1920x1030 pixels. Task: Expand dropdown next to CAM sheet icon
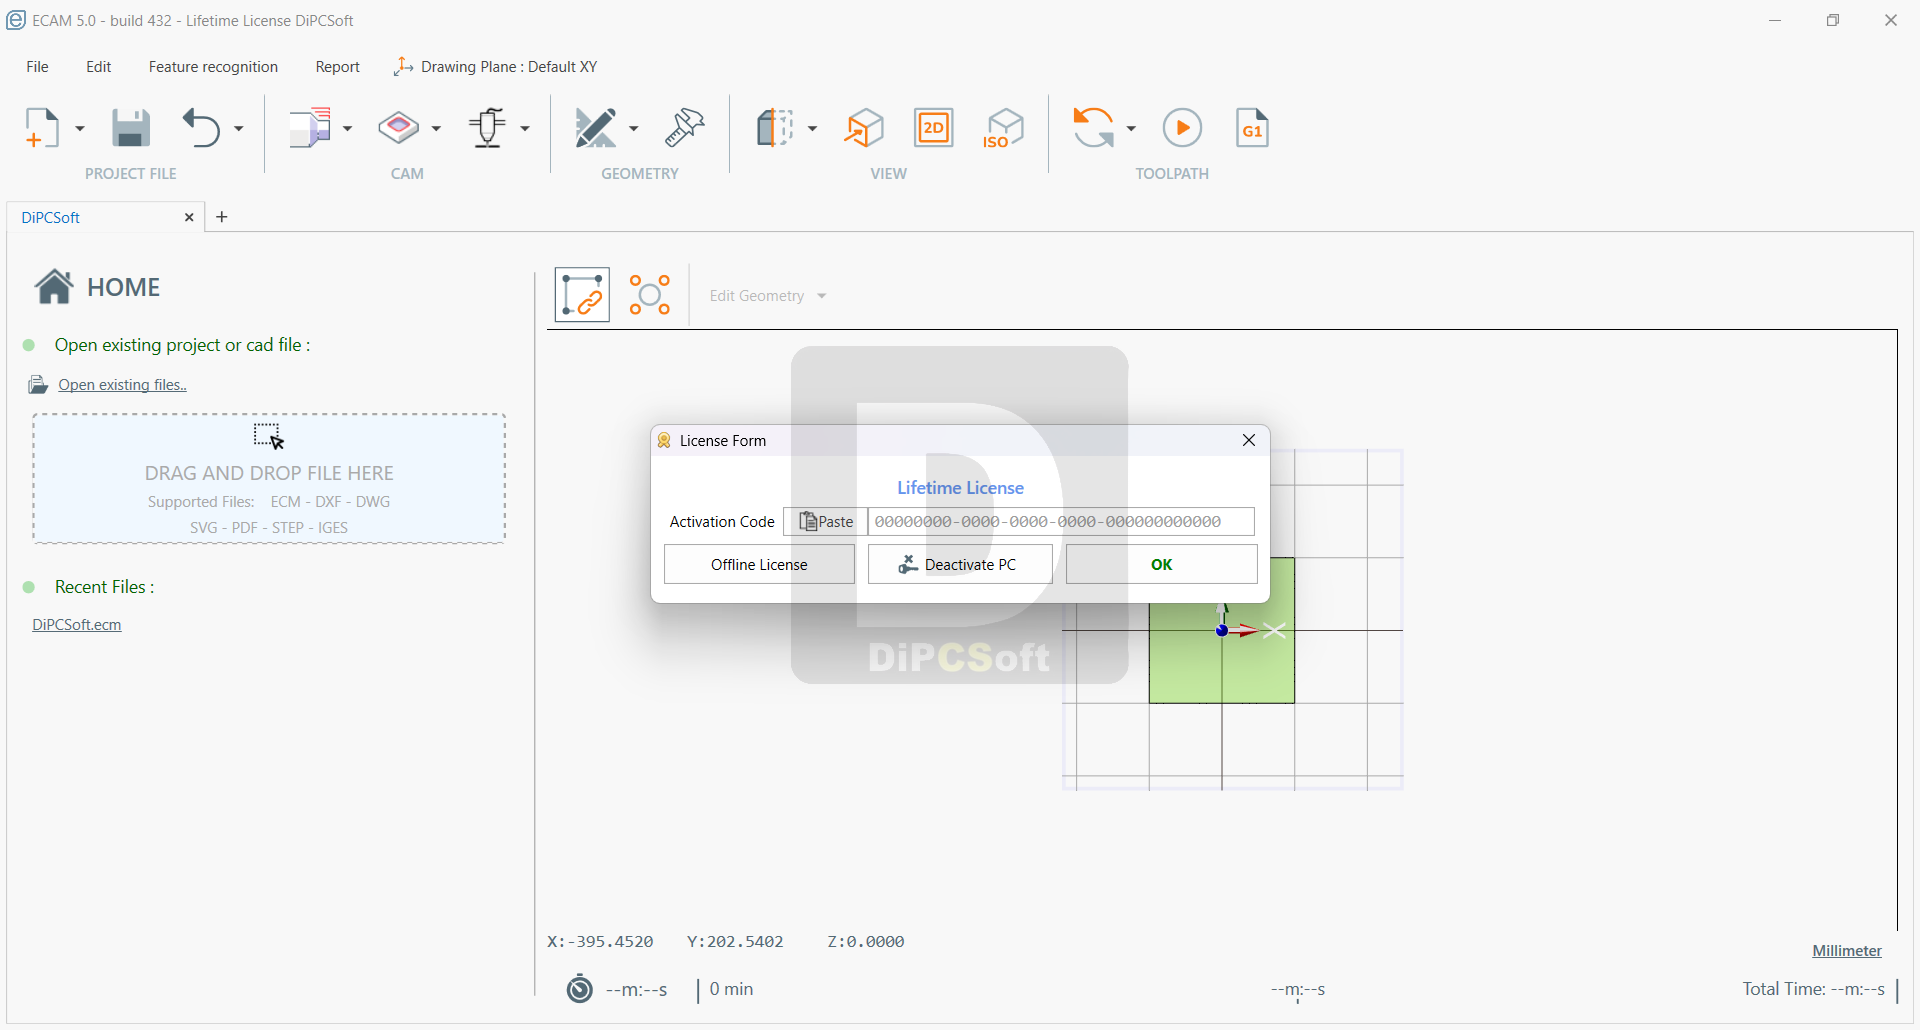[347, 128]
